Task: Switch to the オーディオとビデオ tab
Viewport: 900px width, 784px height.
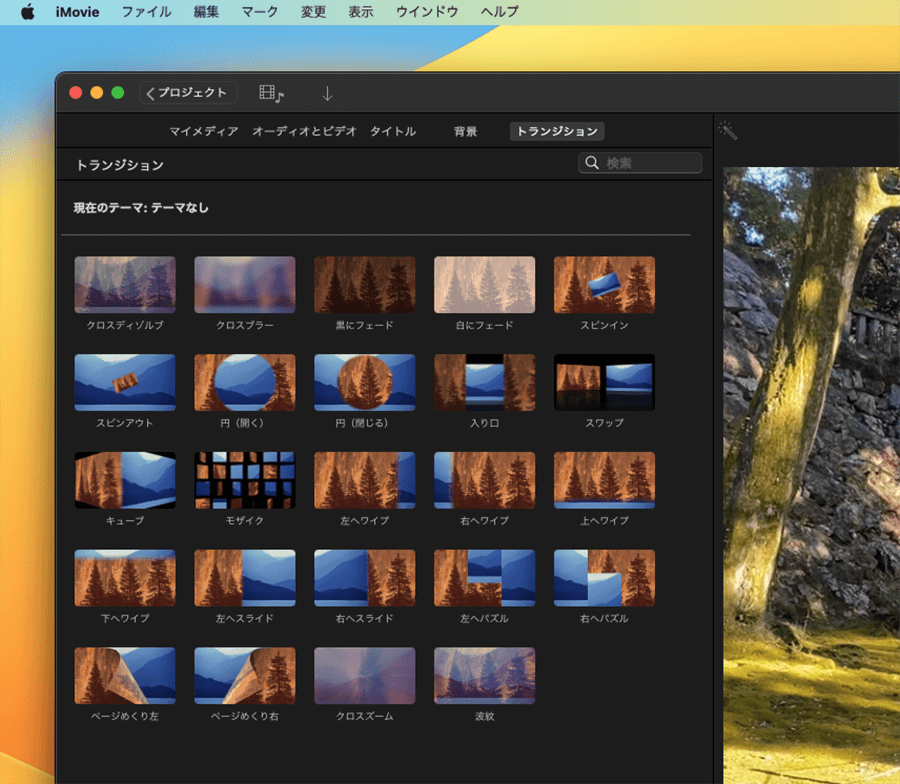Action: [x=304, y=131]
